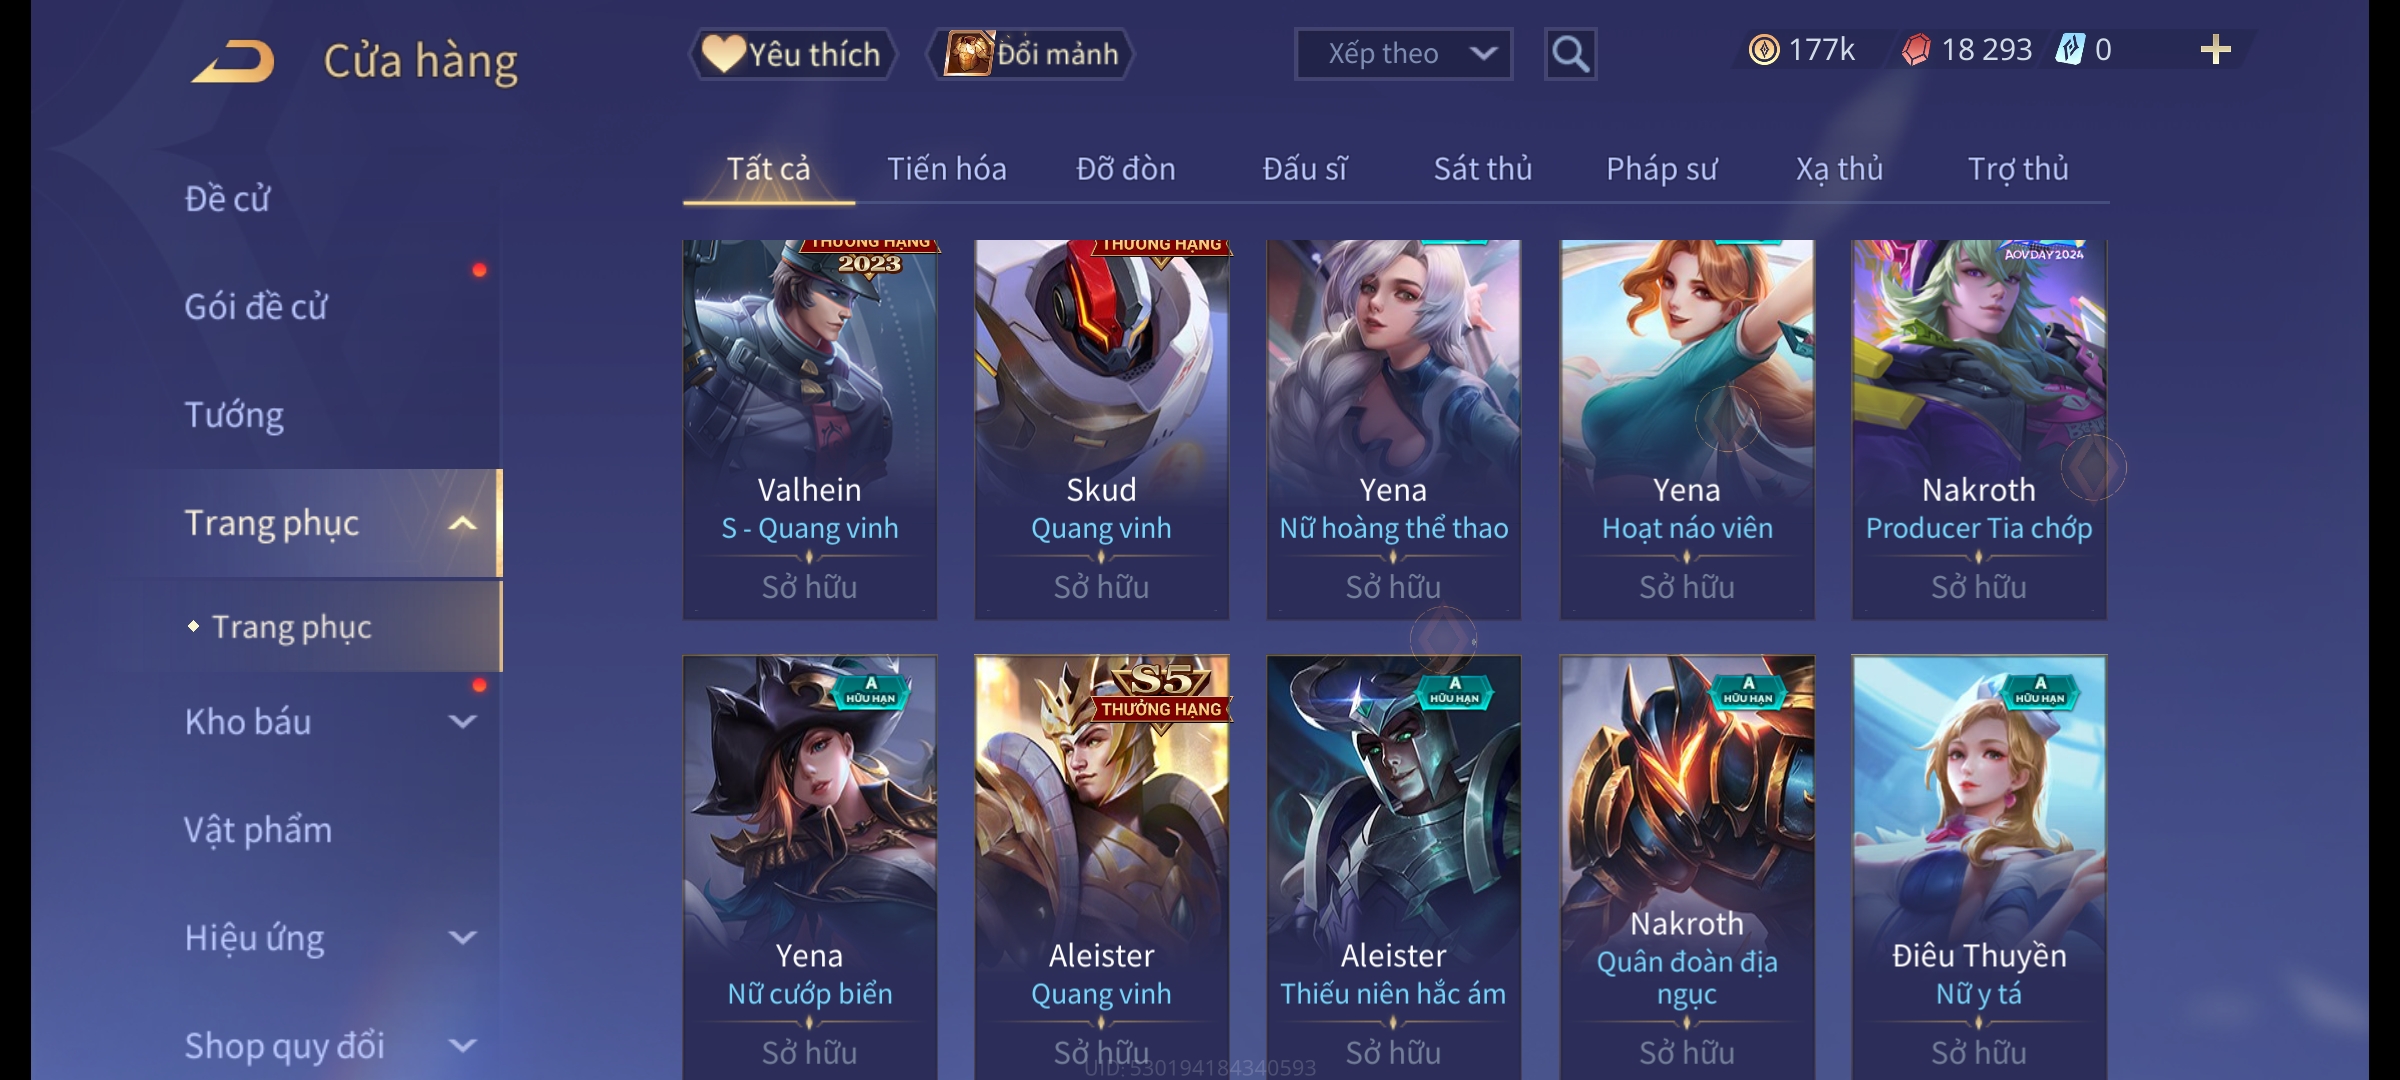This screenshot has height=1080, width=2400.
Task: Tap the red gem currency icon
Action: (x=1915, y=50)
